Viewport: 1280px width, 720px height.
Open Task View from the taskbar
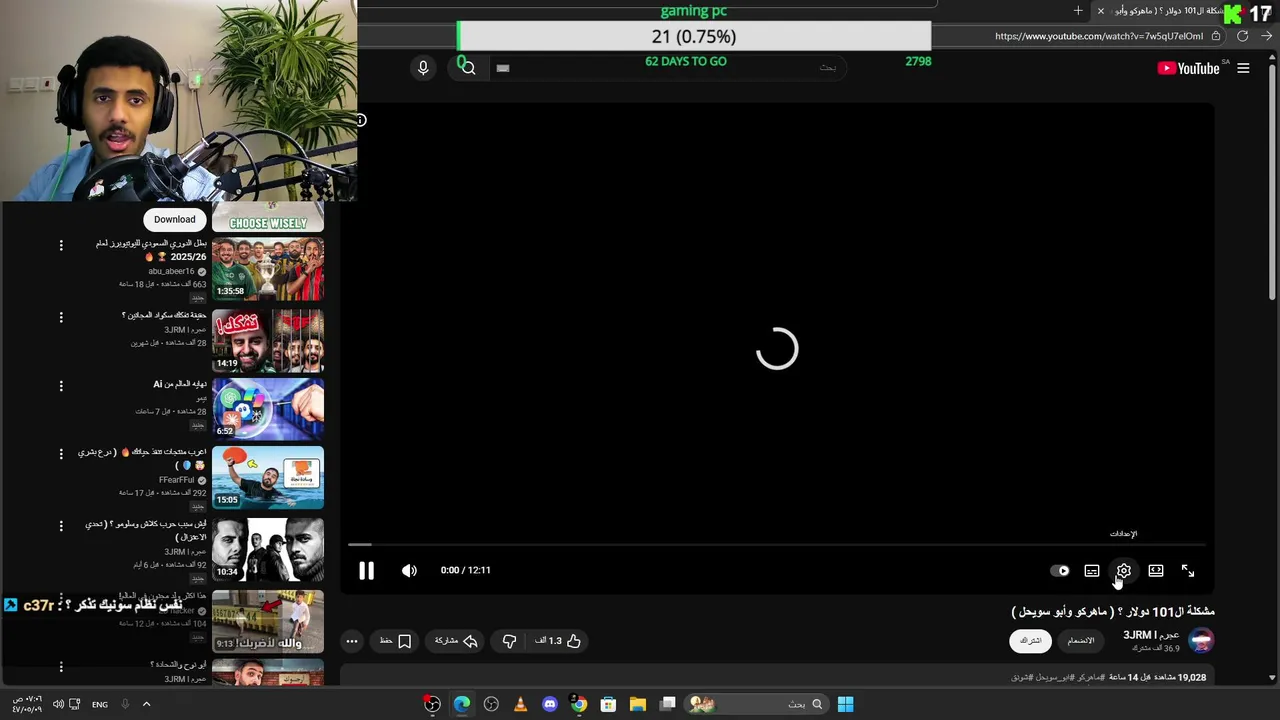coord(668,704)
